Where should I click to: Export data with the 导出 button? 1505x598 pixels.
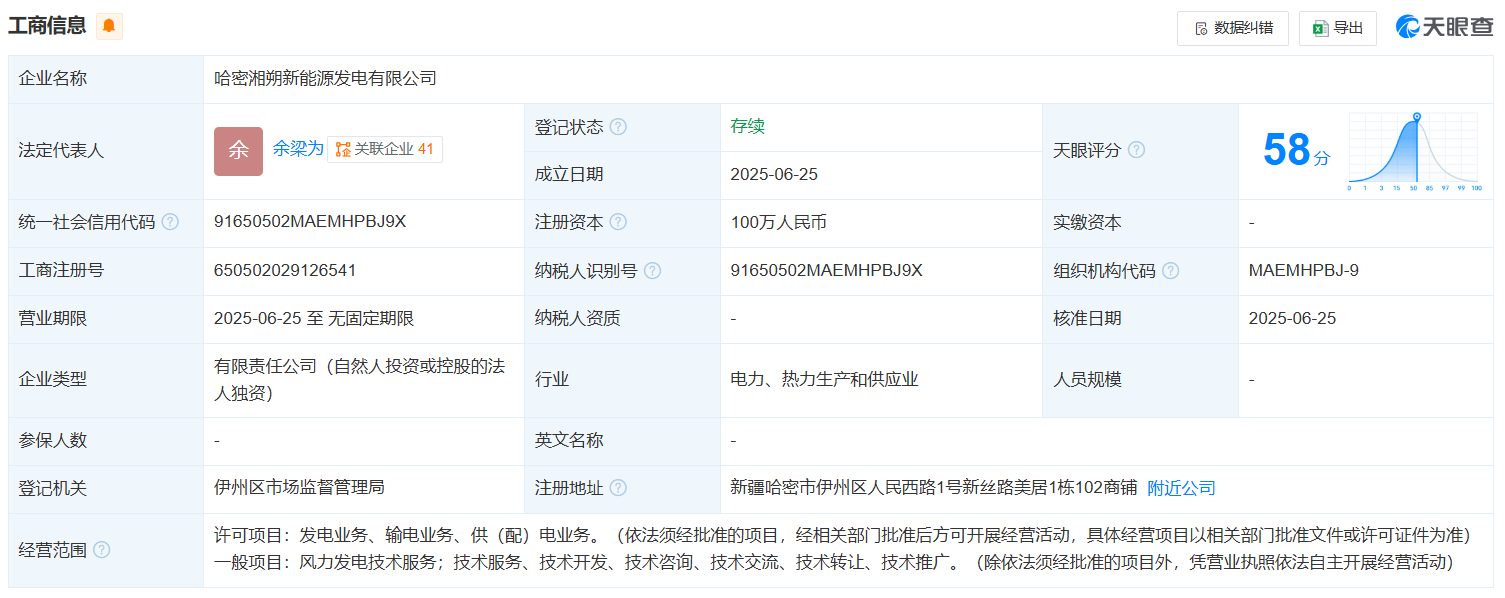(x=1338, y=28)
